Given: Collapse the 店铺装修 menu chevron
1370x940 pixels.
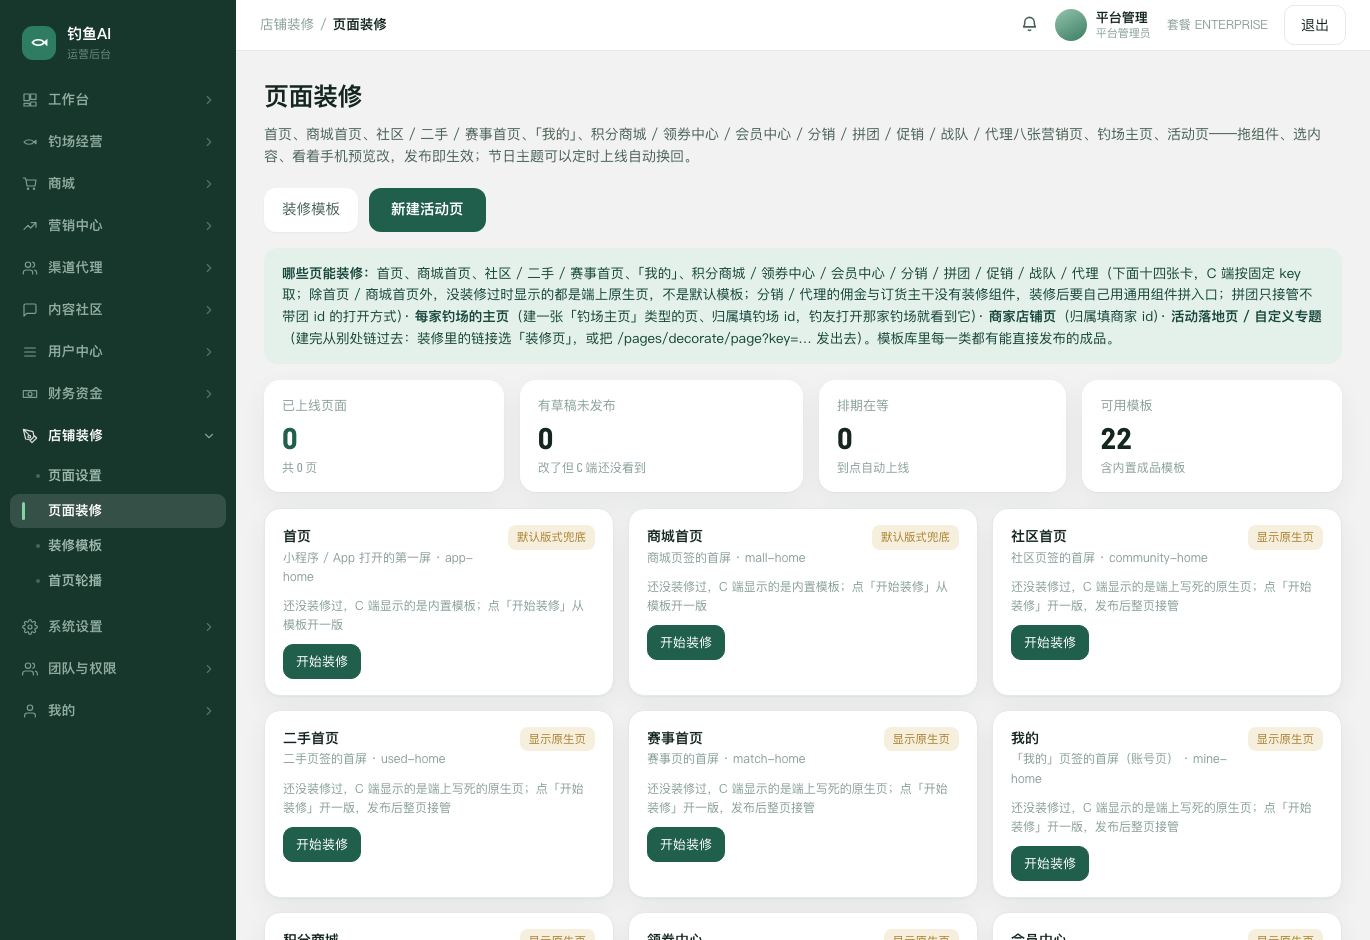Looking at the screenshot, I should 209,436.
